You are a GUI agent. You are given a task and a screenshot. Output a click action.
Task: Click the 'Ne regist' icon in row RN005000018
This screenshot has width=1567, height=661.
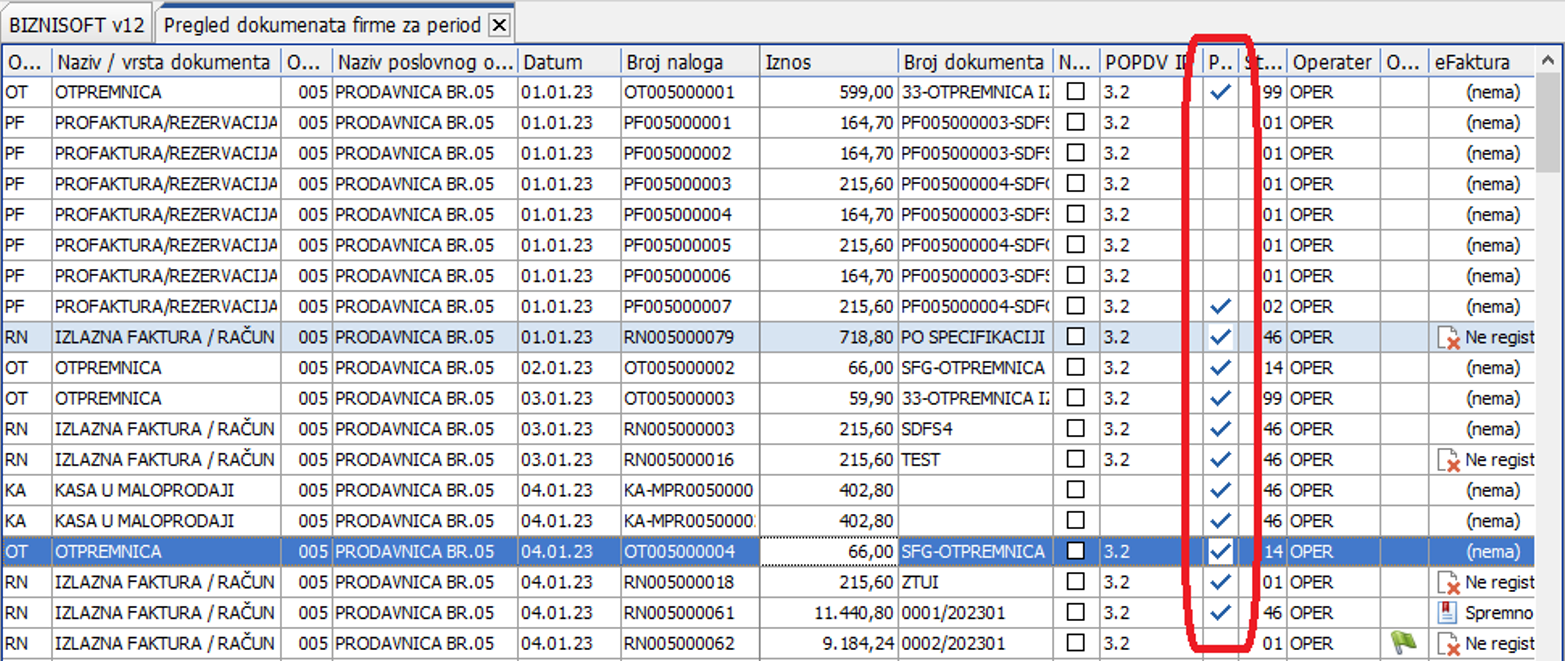[1448, 582]
